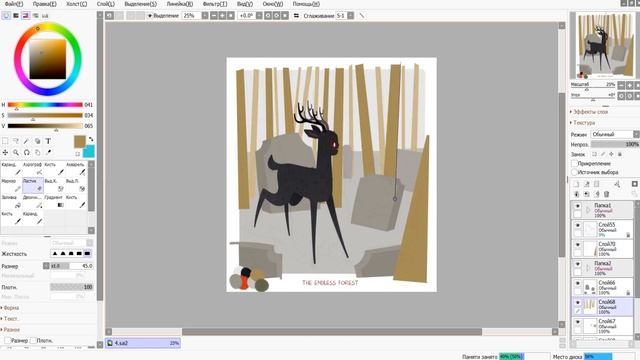Choose the Заливка bucket fill tool
Screen dimensions: 640x360
click(11, 201)
